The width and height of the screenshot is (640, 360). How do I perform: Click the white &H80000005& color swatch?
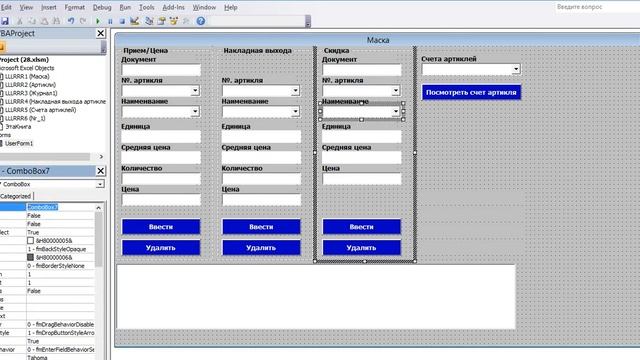pos(30,241)
